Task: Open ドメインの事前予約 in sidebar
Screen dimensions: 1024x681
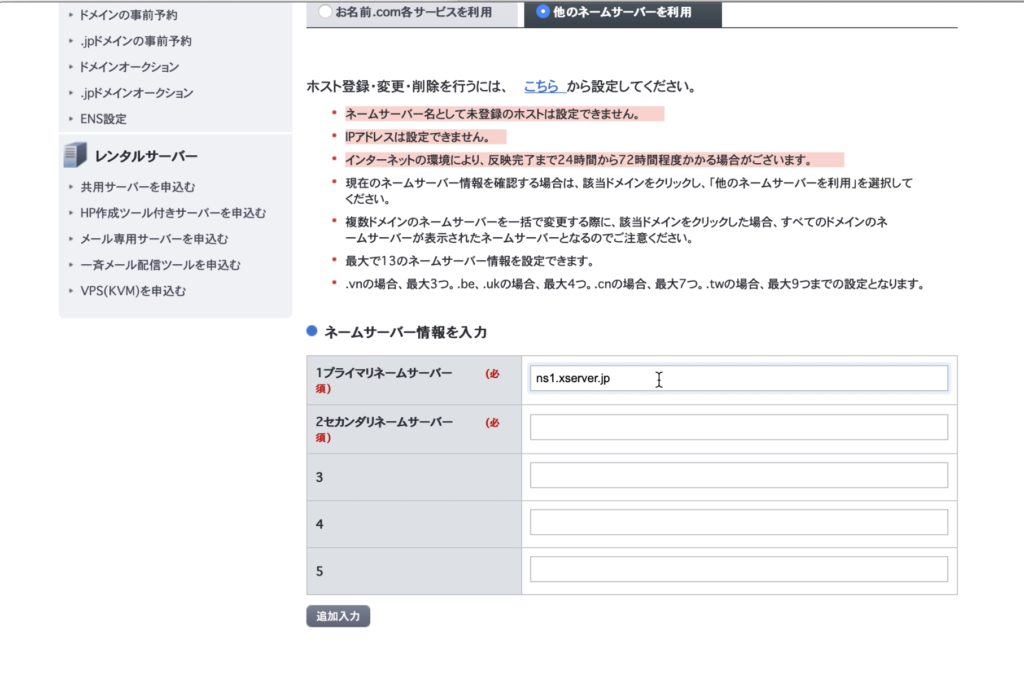Action: click(129, 15)
